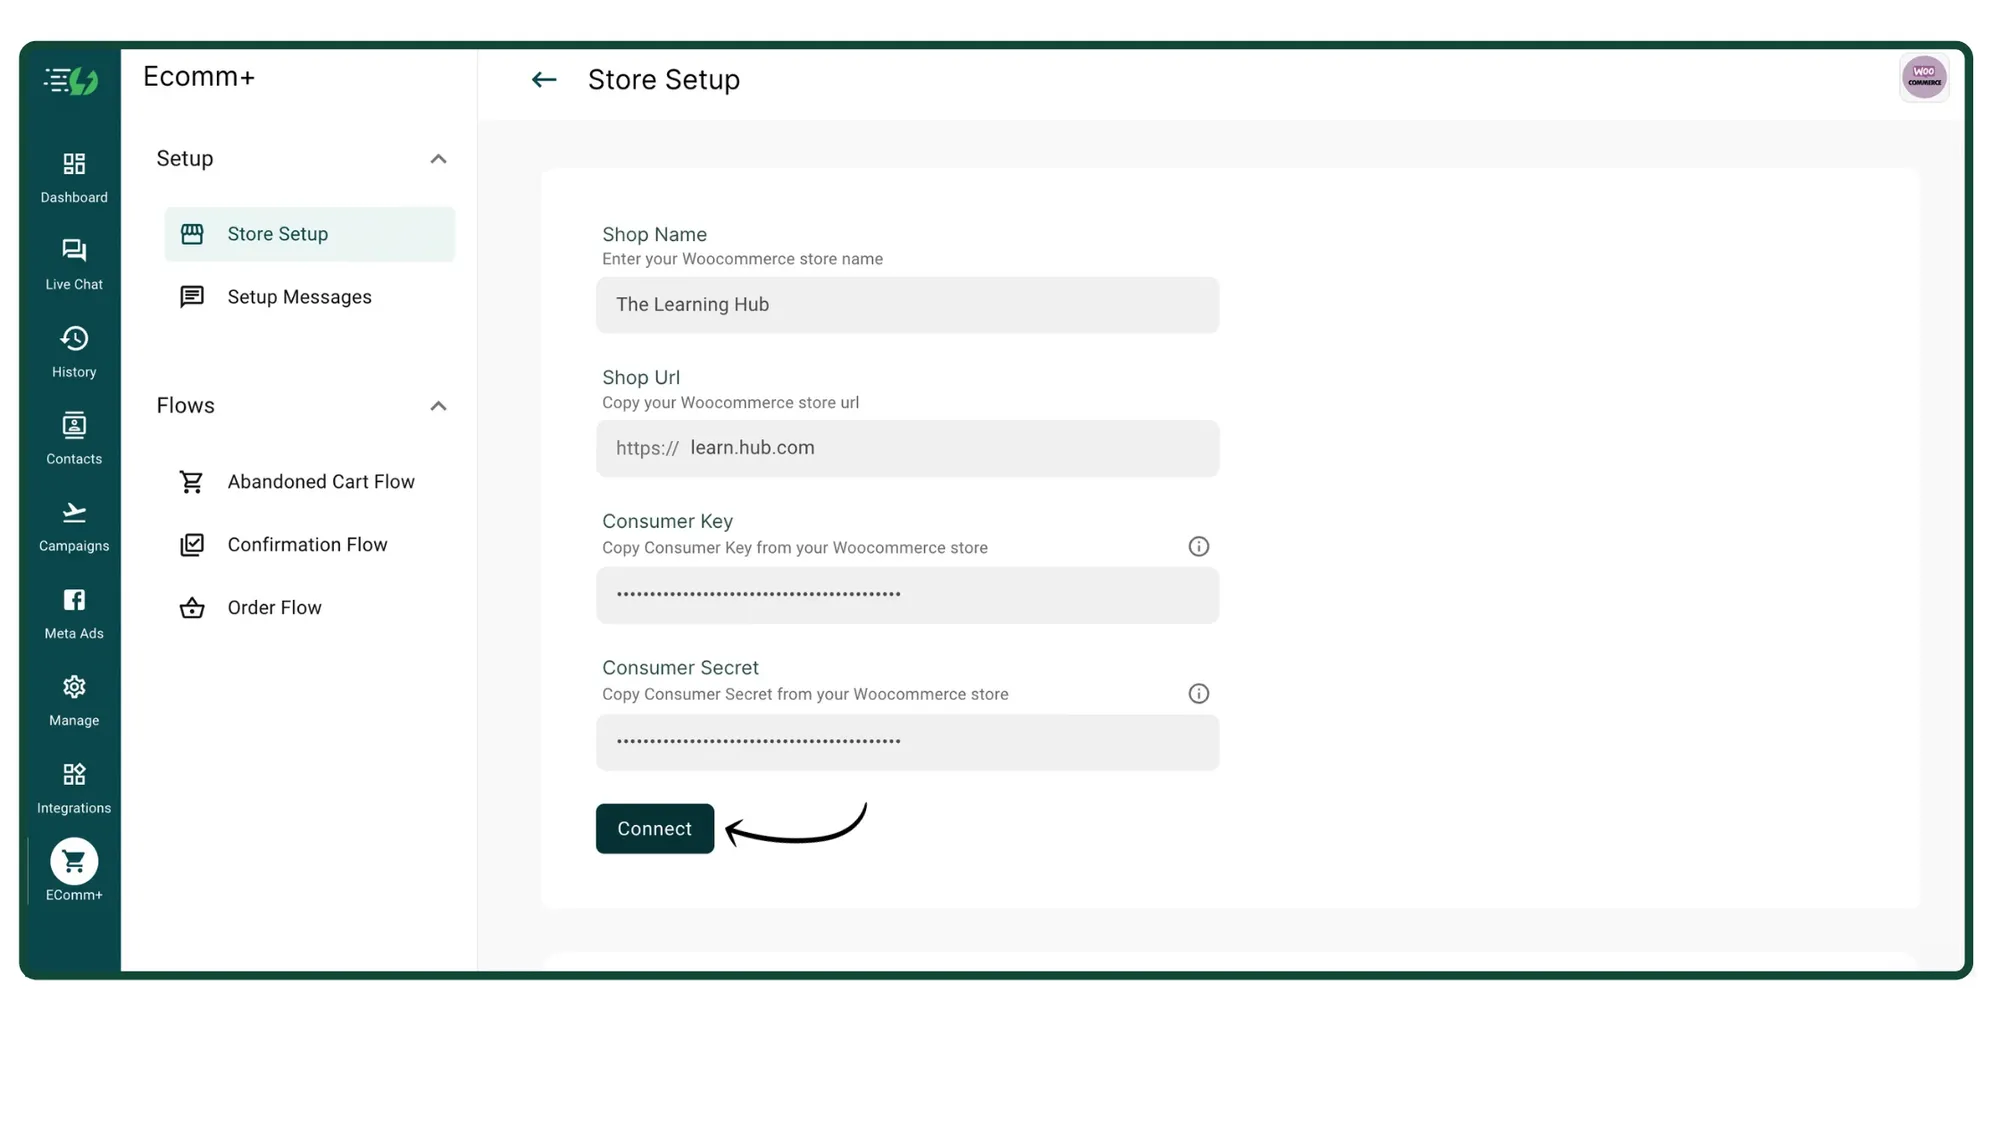Open the Dashboard from the sidebar
Viewport: 2000px width, 1125px height.
tap(73, 176)
